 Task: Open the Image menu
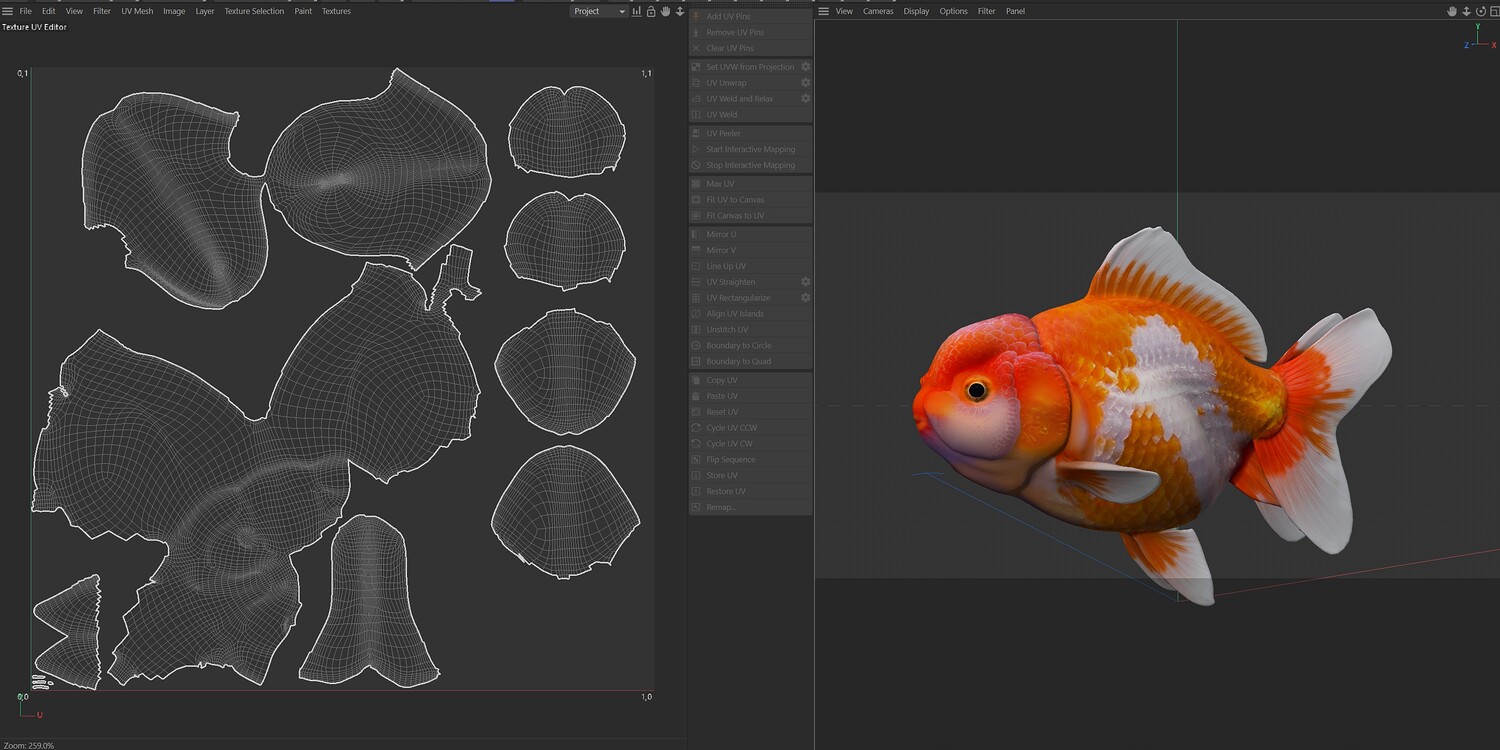174,11
